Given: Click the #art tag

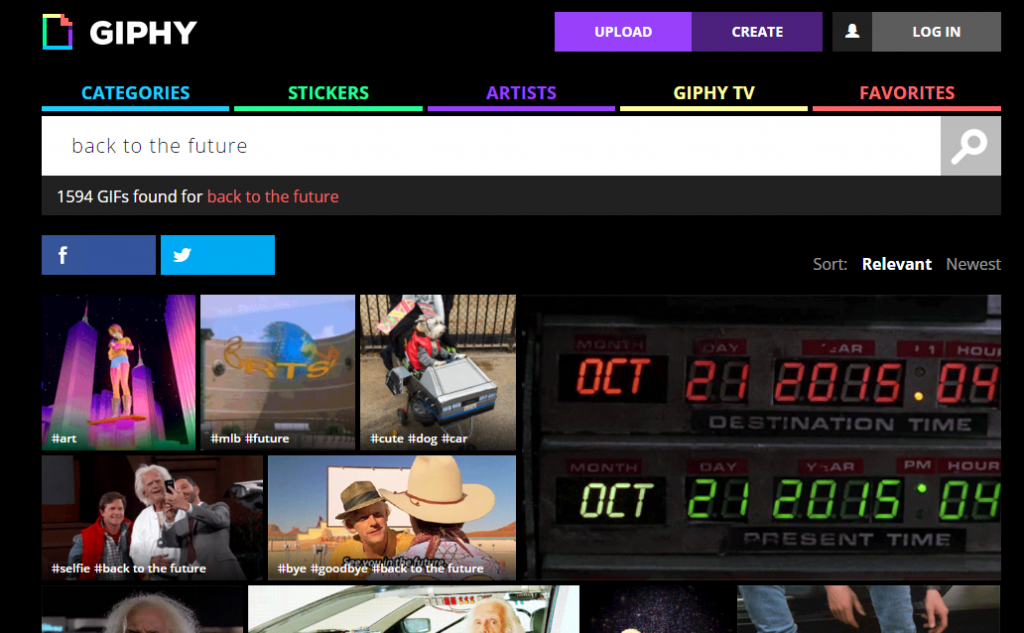Looking at the screenshot, I should [64, 438].
